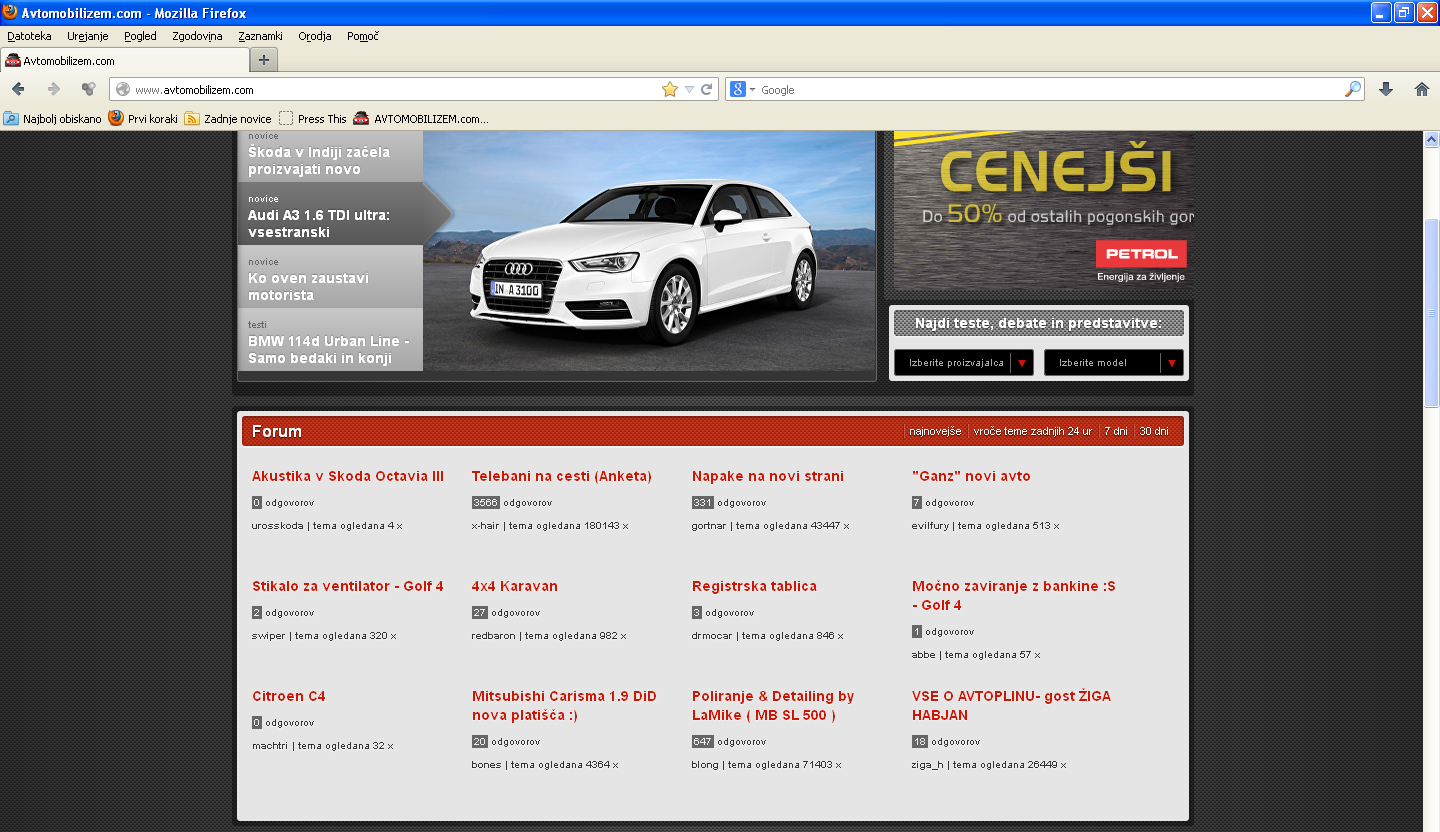Image resolution: width=1440 pixels, height=832 pixels.
Task: Open the Datoteka menu
Action: pyautogui.click(x=29, y=36)
